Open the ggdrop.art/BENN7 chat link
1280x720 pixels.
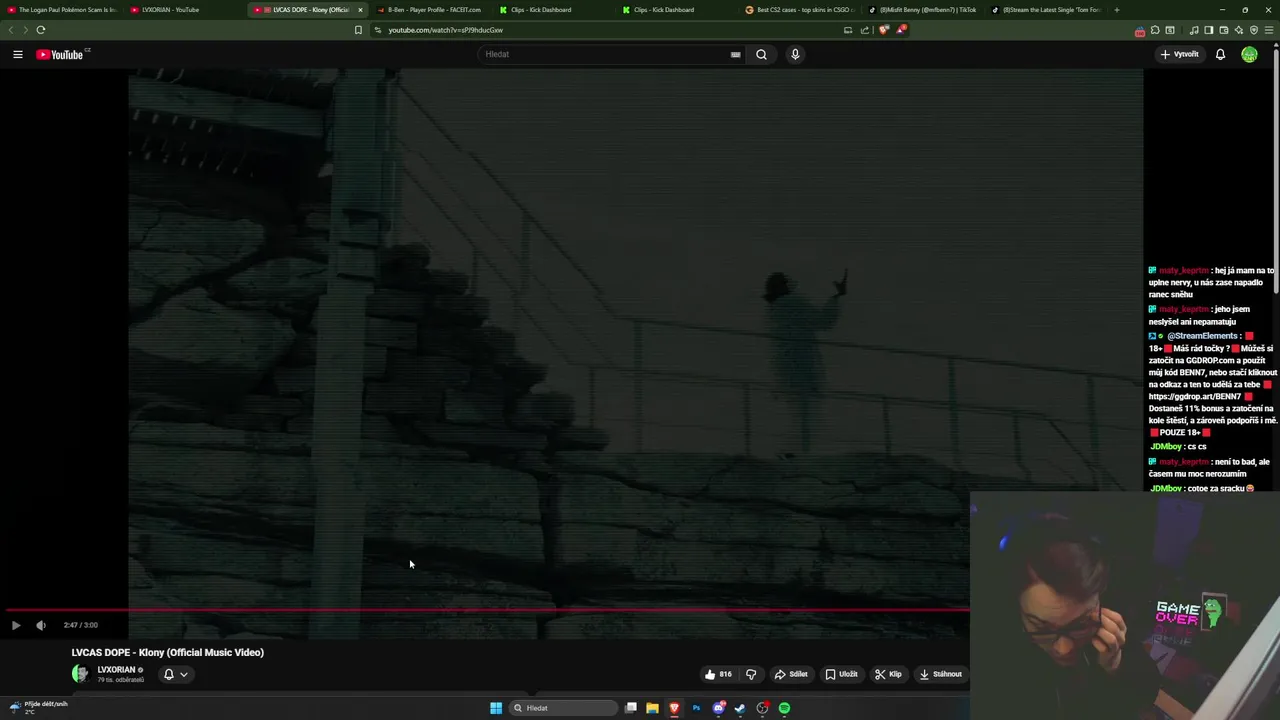click(x=1195, y=396)
